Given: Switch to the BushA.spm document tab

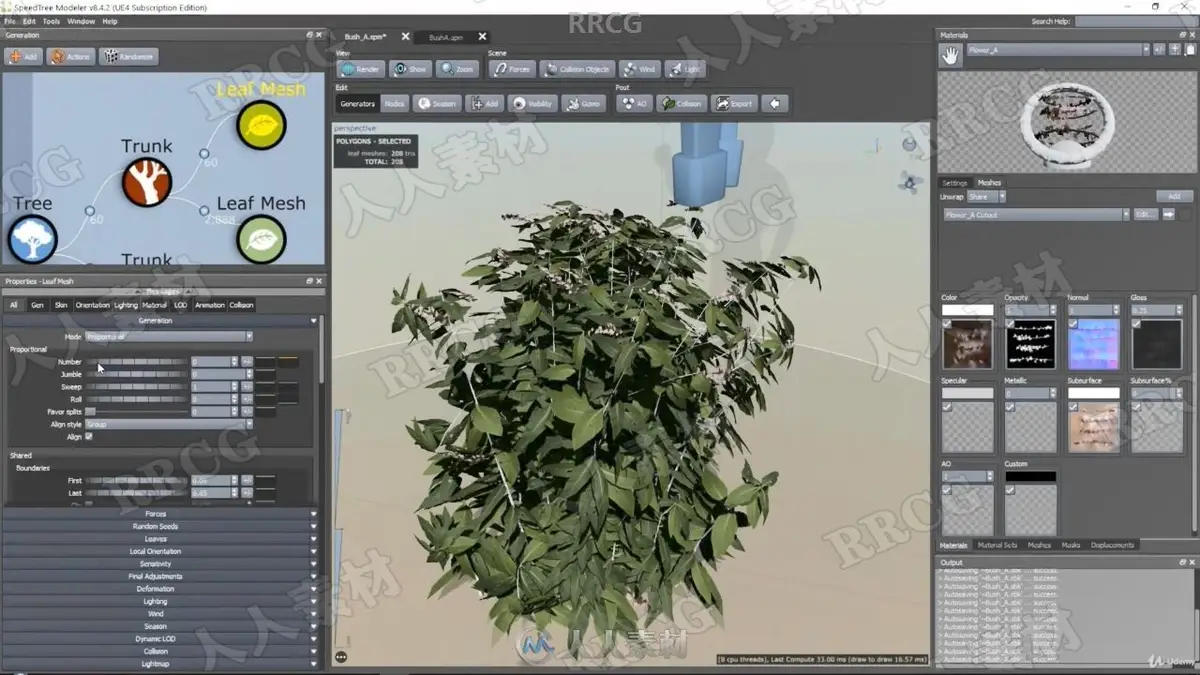Looking at the screenshot, I should point(446,37).
